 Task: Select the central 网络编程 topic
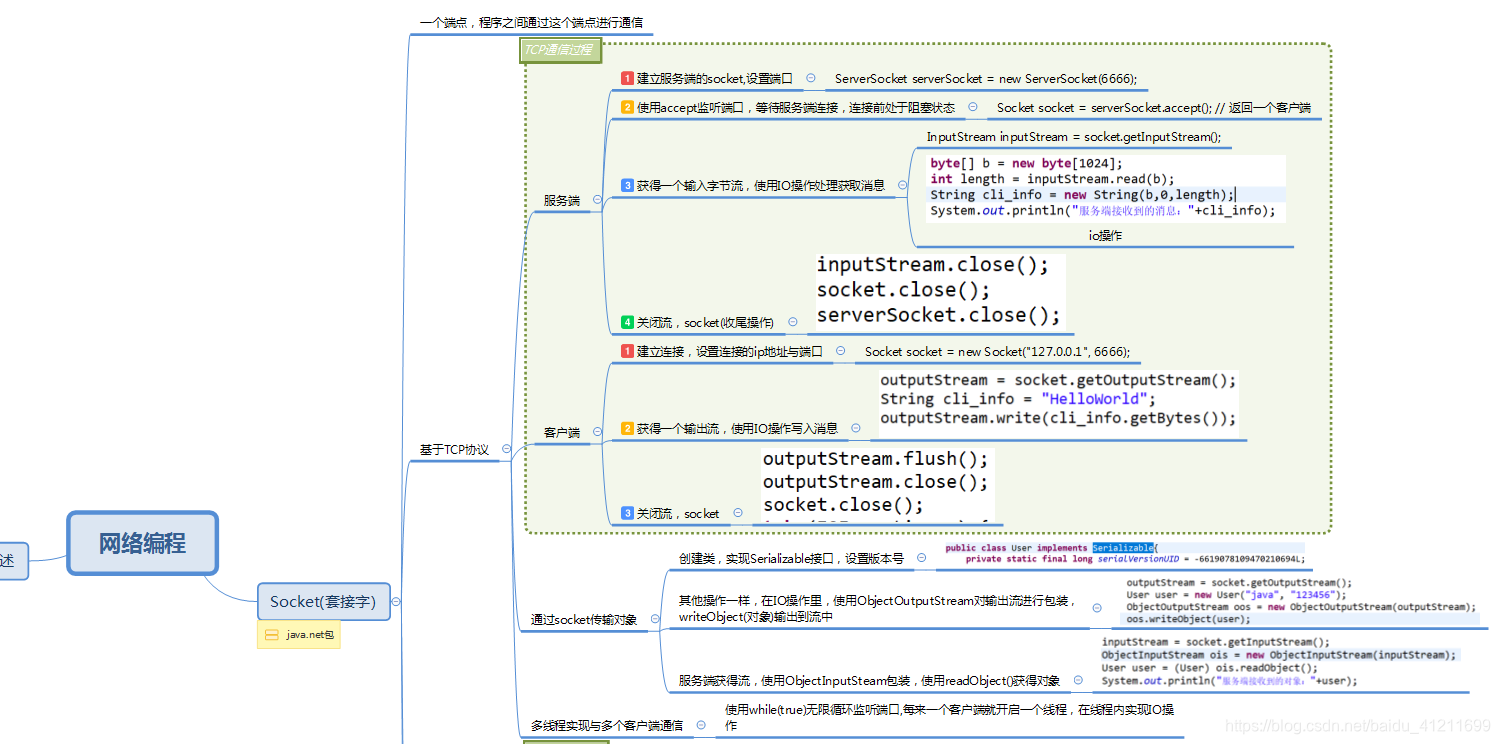click(142, 543)
